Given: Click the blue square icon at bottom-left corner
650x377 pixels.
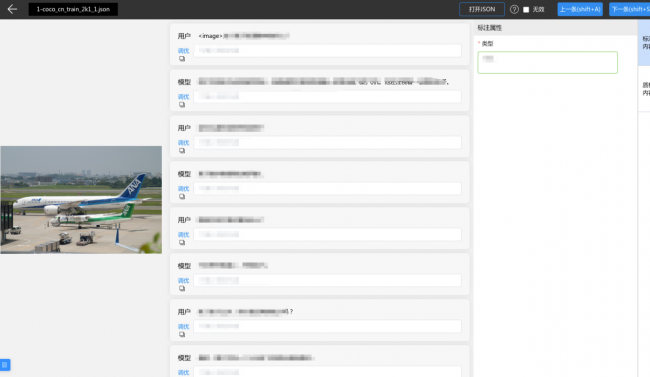Looking at the screenshot, I should click(x=5, y=365).
